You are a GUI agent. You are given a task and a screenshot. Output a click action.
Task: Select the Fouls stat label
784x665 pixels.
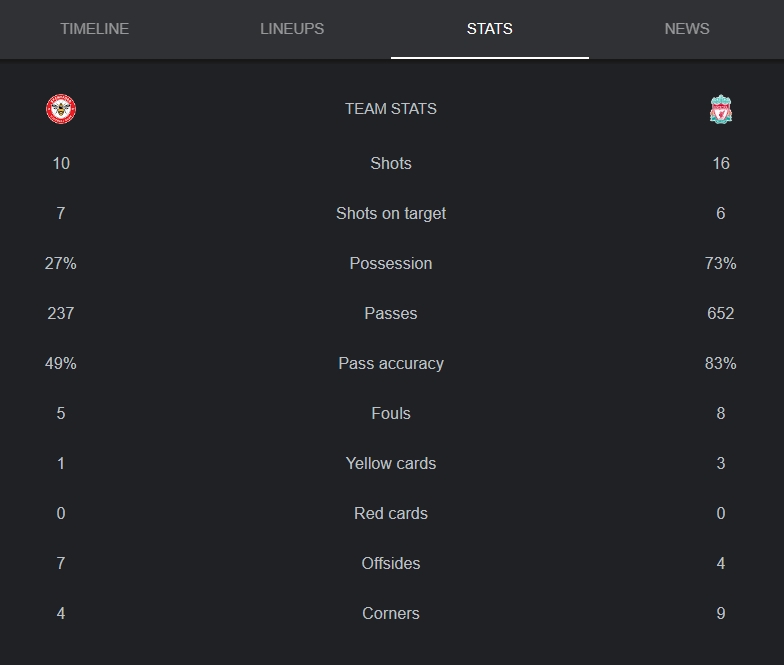[391, 414]
